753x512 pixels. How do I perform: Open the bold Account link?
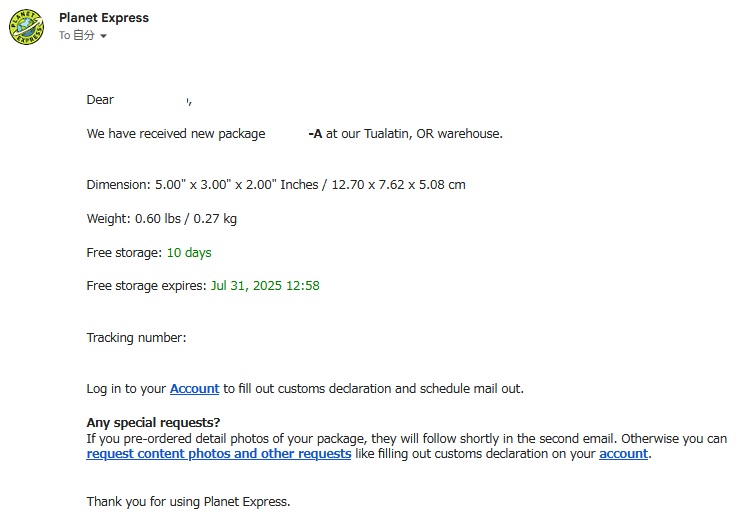click(194, 389)
